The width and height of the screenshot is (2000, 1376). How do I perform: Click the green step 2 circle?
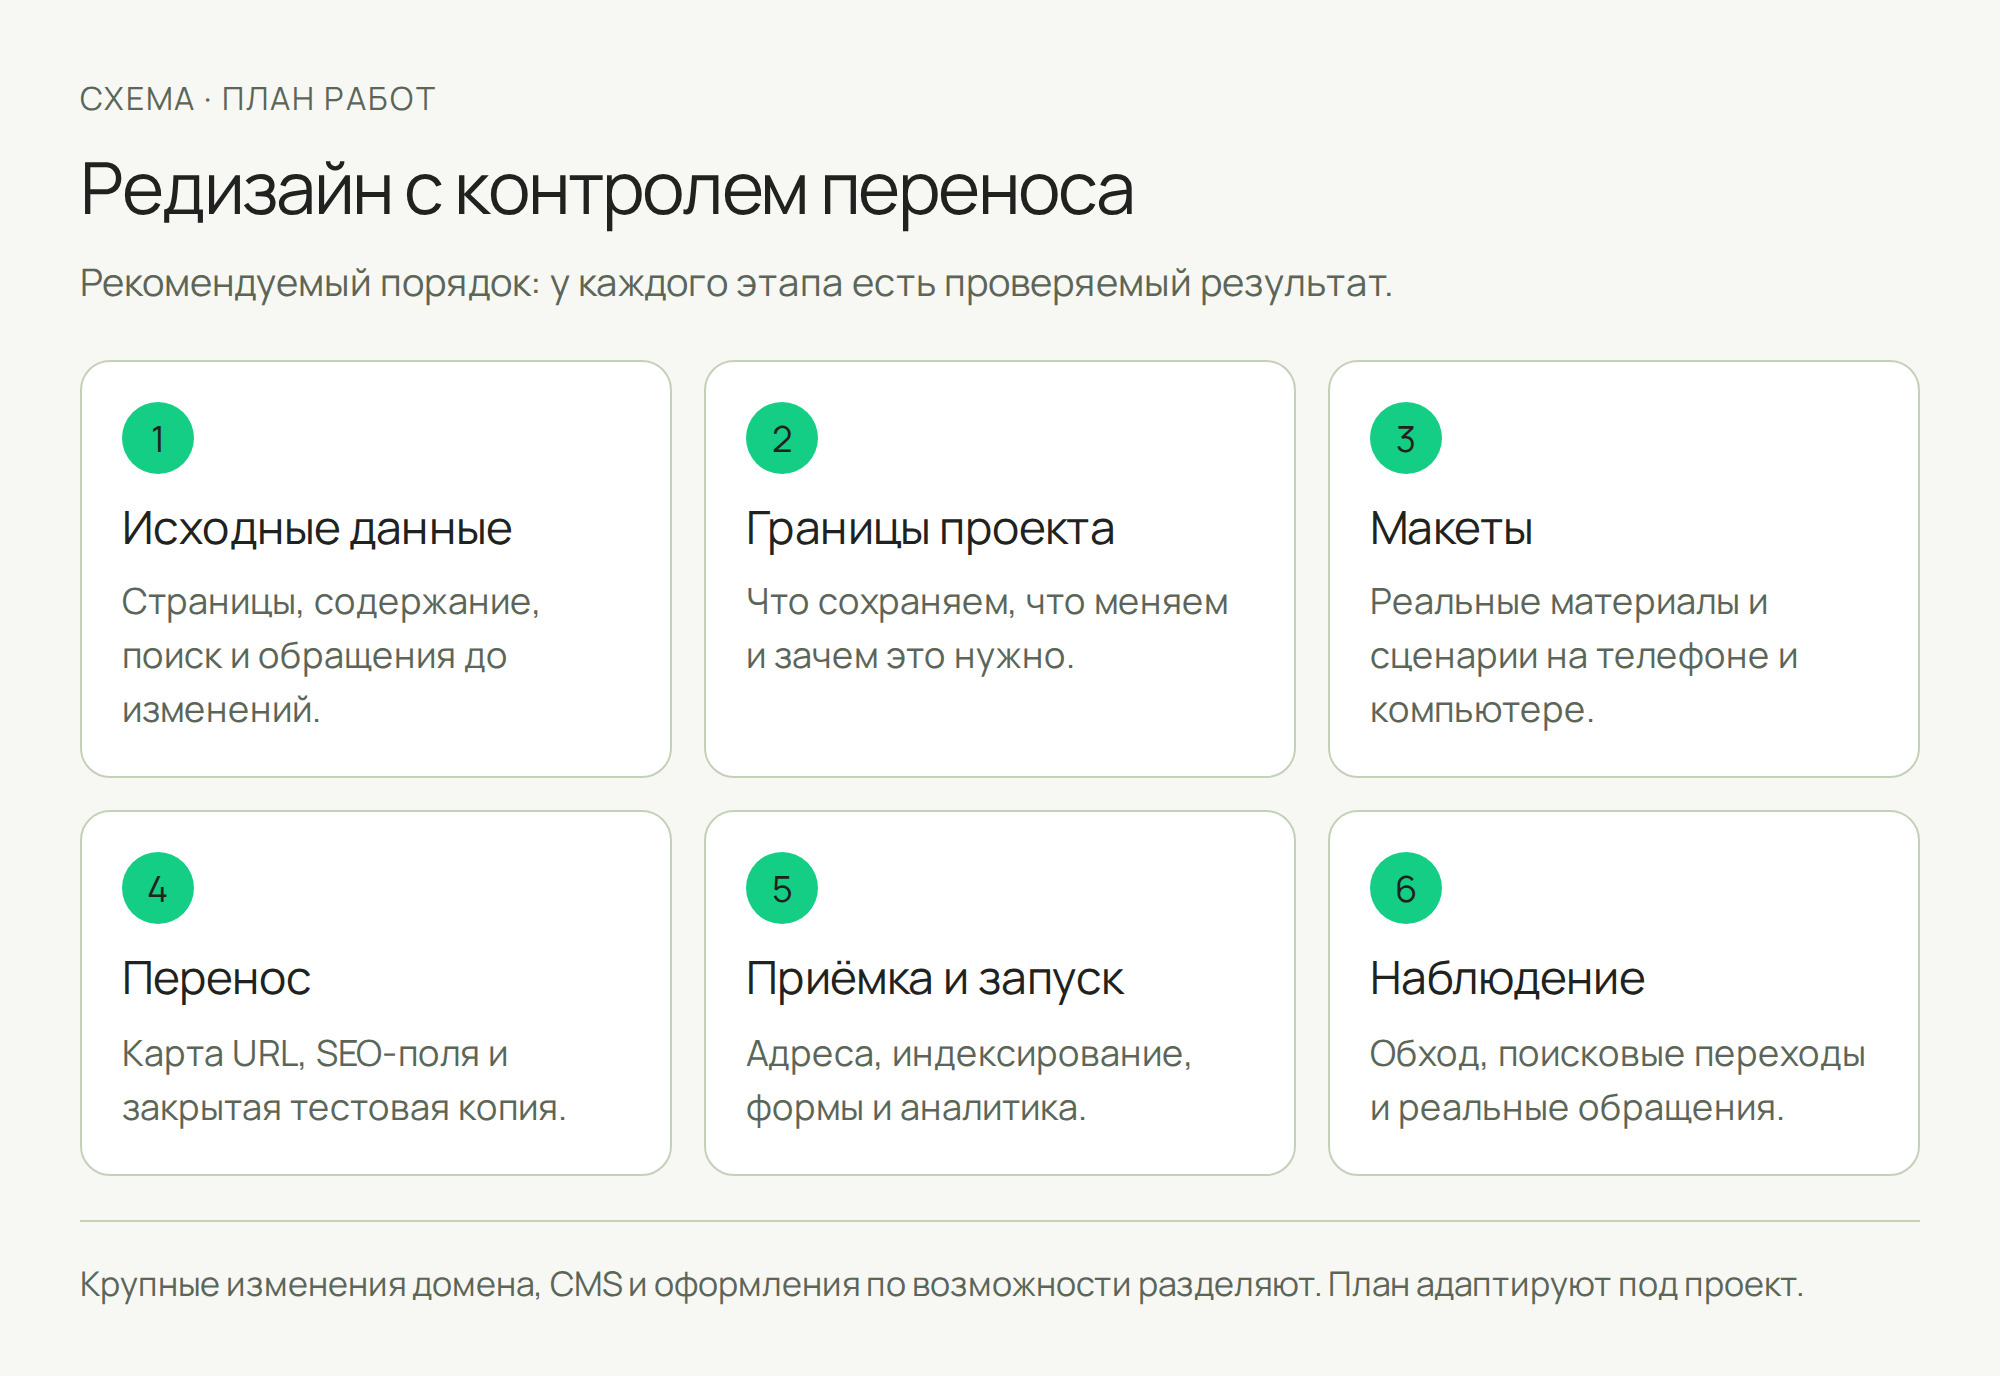pyautogui.click(x=782, y=438)
